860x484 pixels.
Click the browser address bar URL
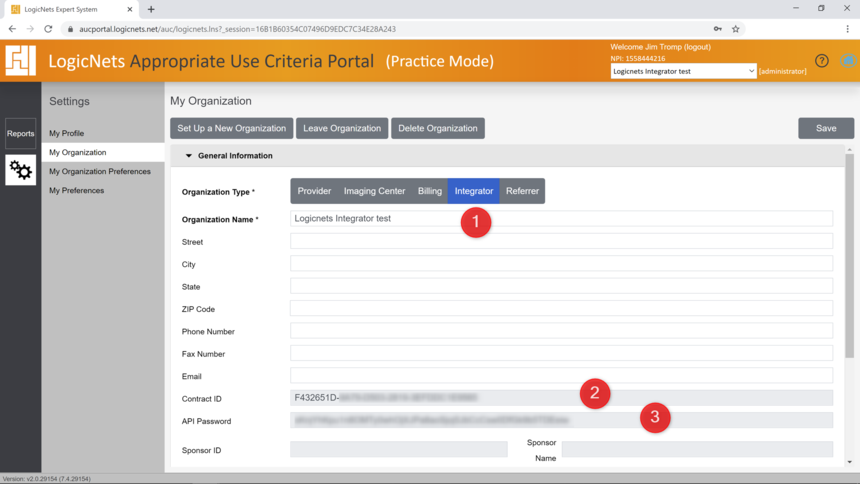pos(237,29)
